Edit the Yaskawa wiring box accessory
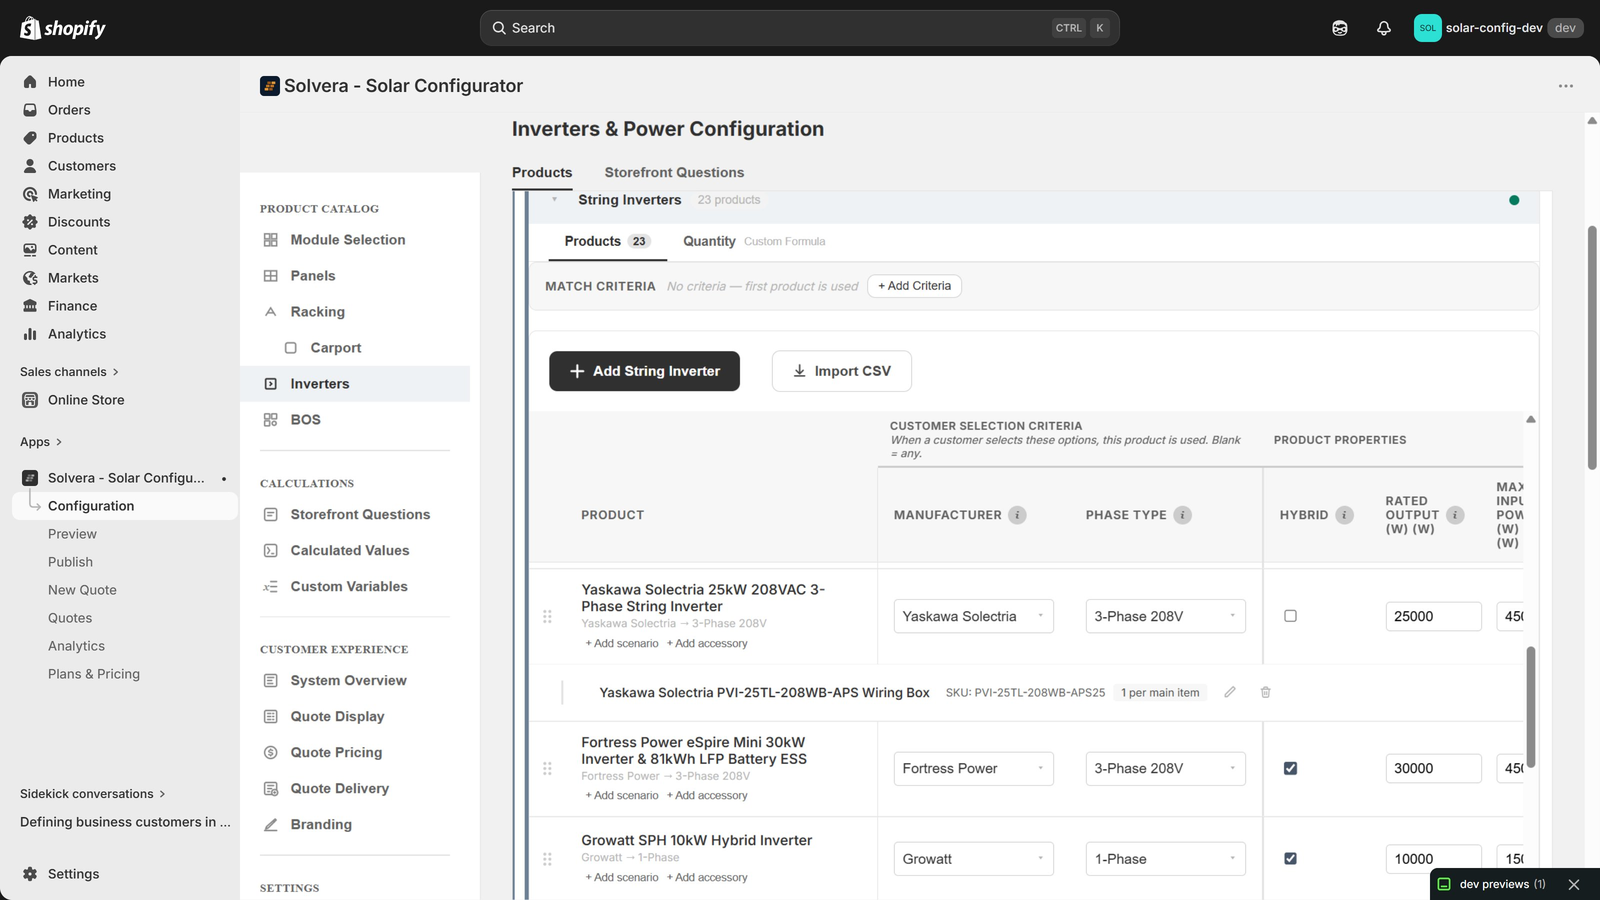 coord(1230,692)
